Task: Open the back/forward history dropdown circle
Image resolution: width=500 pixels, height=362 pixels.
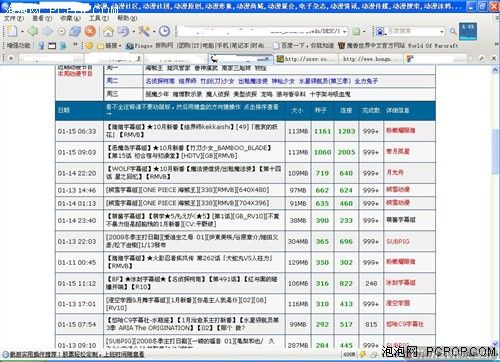Action: point(62,32)
